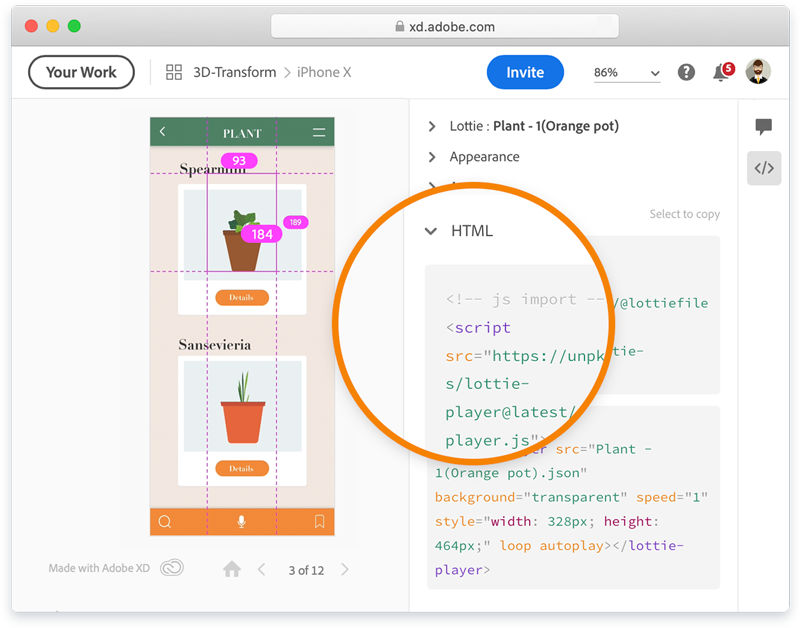Image resolution: width=800 pixels, height=628 pixels.
Task: Click the Invite button
Action: click(525, 72)
